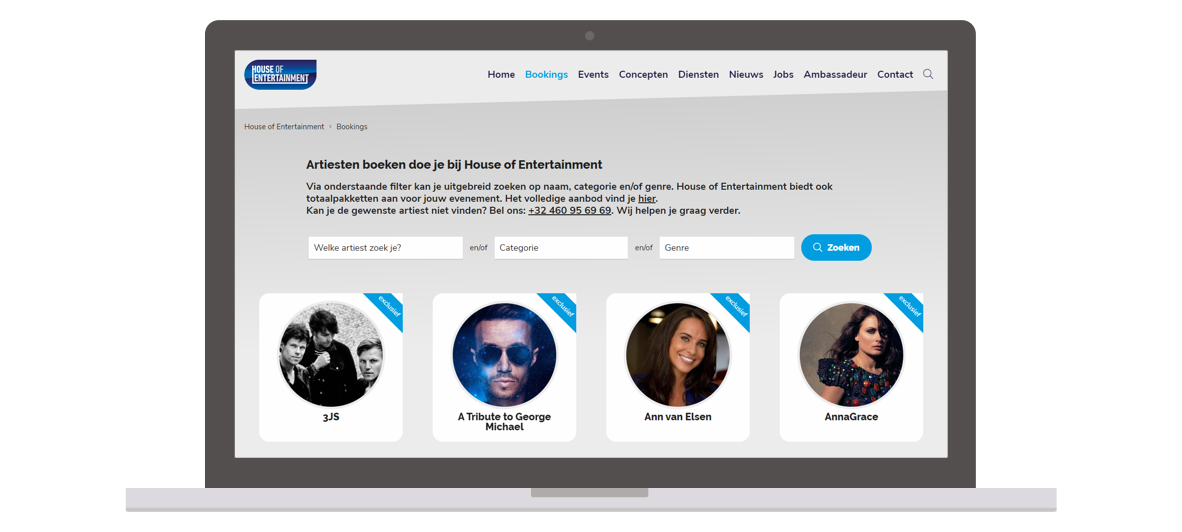1182x532 pixels.
Task: Open the Genre dropdown
Action: (x=727, y=248)
